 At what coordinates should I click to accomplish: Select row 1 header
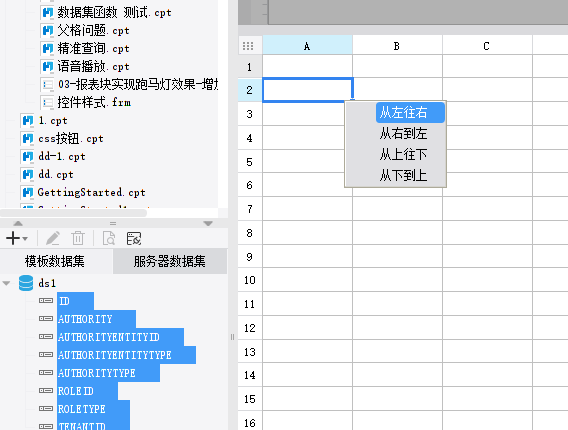click(x=250, y=67)
